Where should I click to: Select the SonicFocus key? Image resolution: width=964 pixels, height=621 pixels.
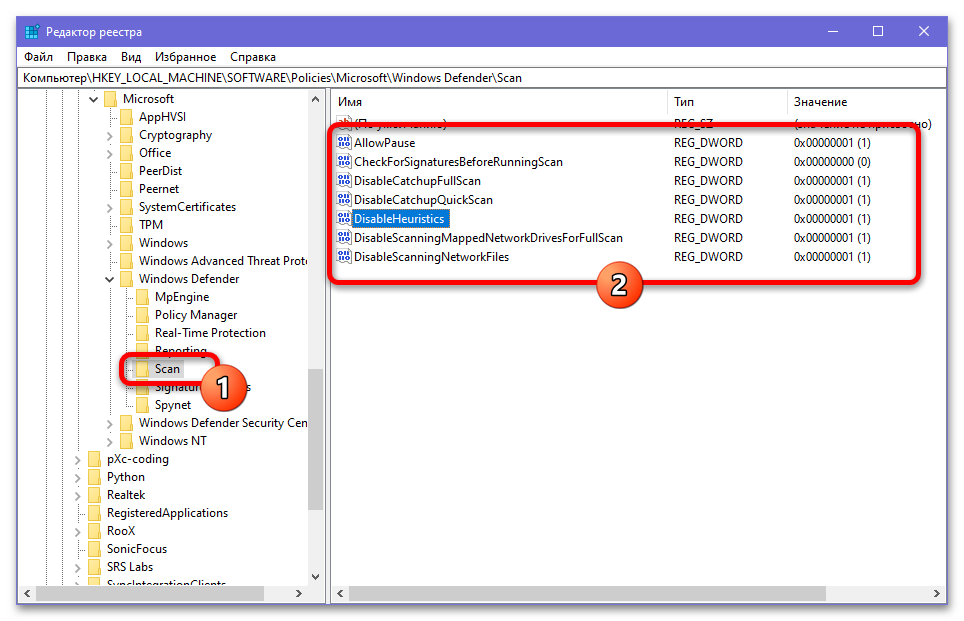(x=136, y=549)
